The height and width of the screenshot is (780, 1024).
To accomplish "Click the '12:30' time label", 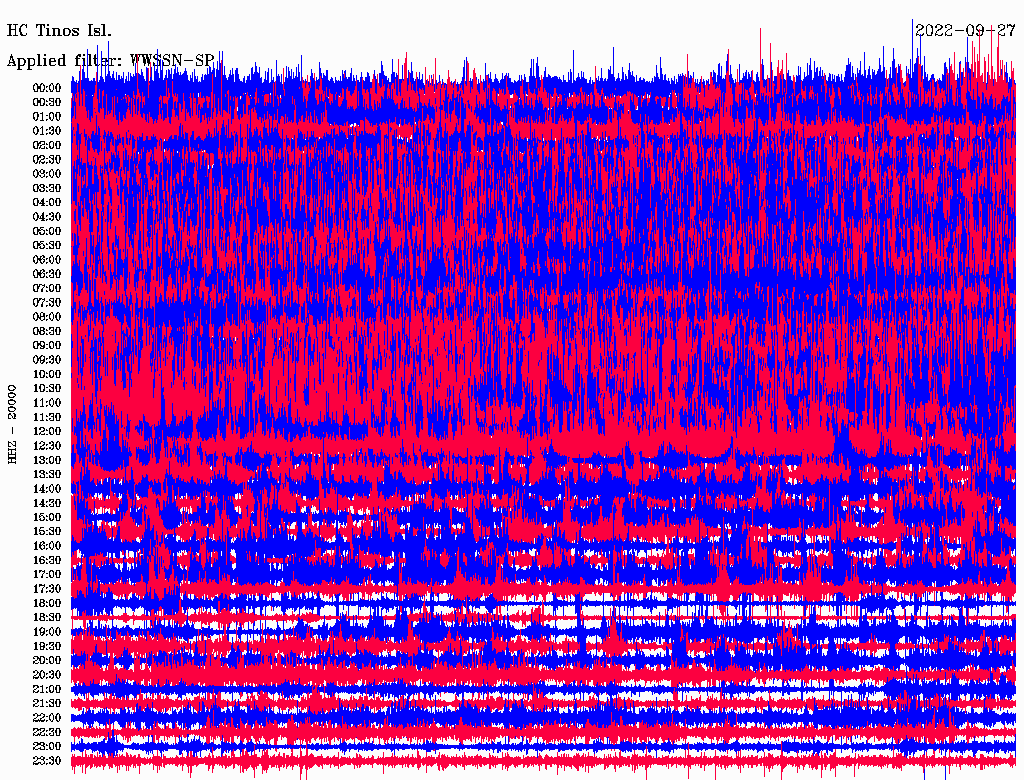I will pyautogui.click(x=47, y=446).
